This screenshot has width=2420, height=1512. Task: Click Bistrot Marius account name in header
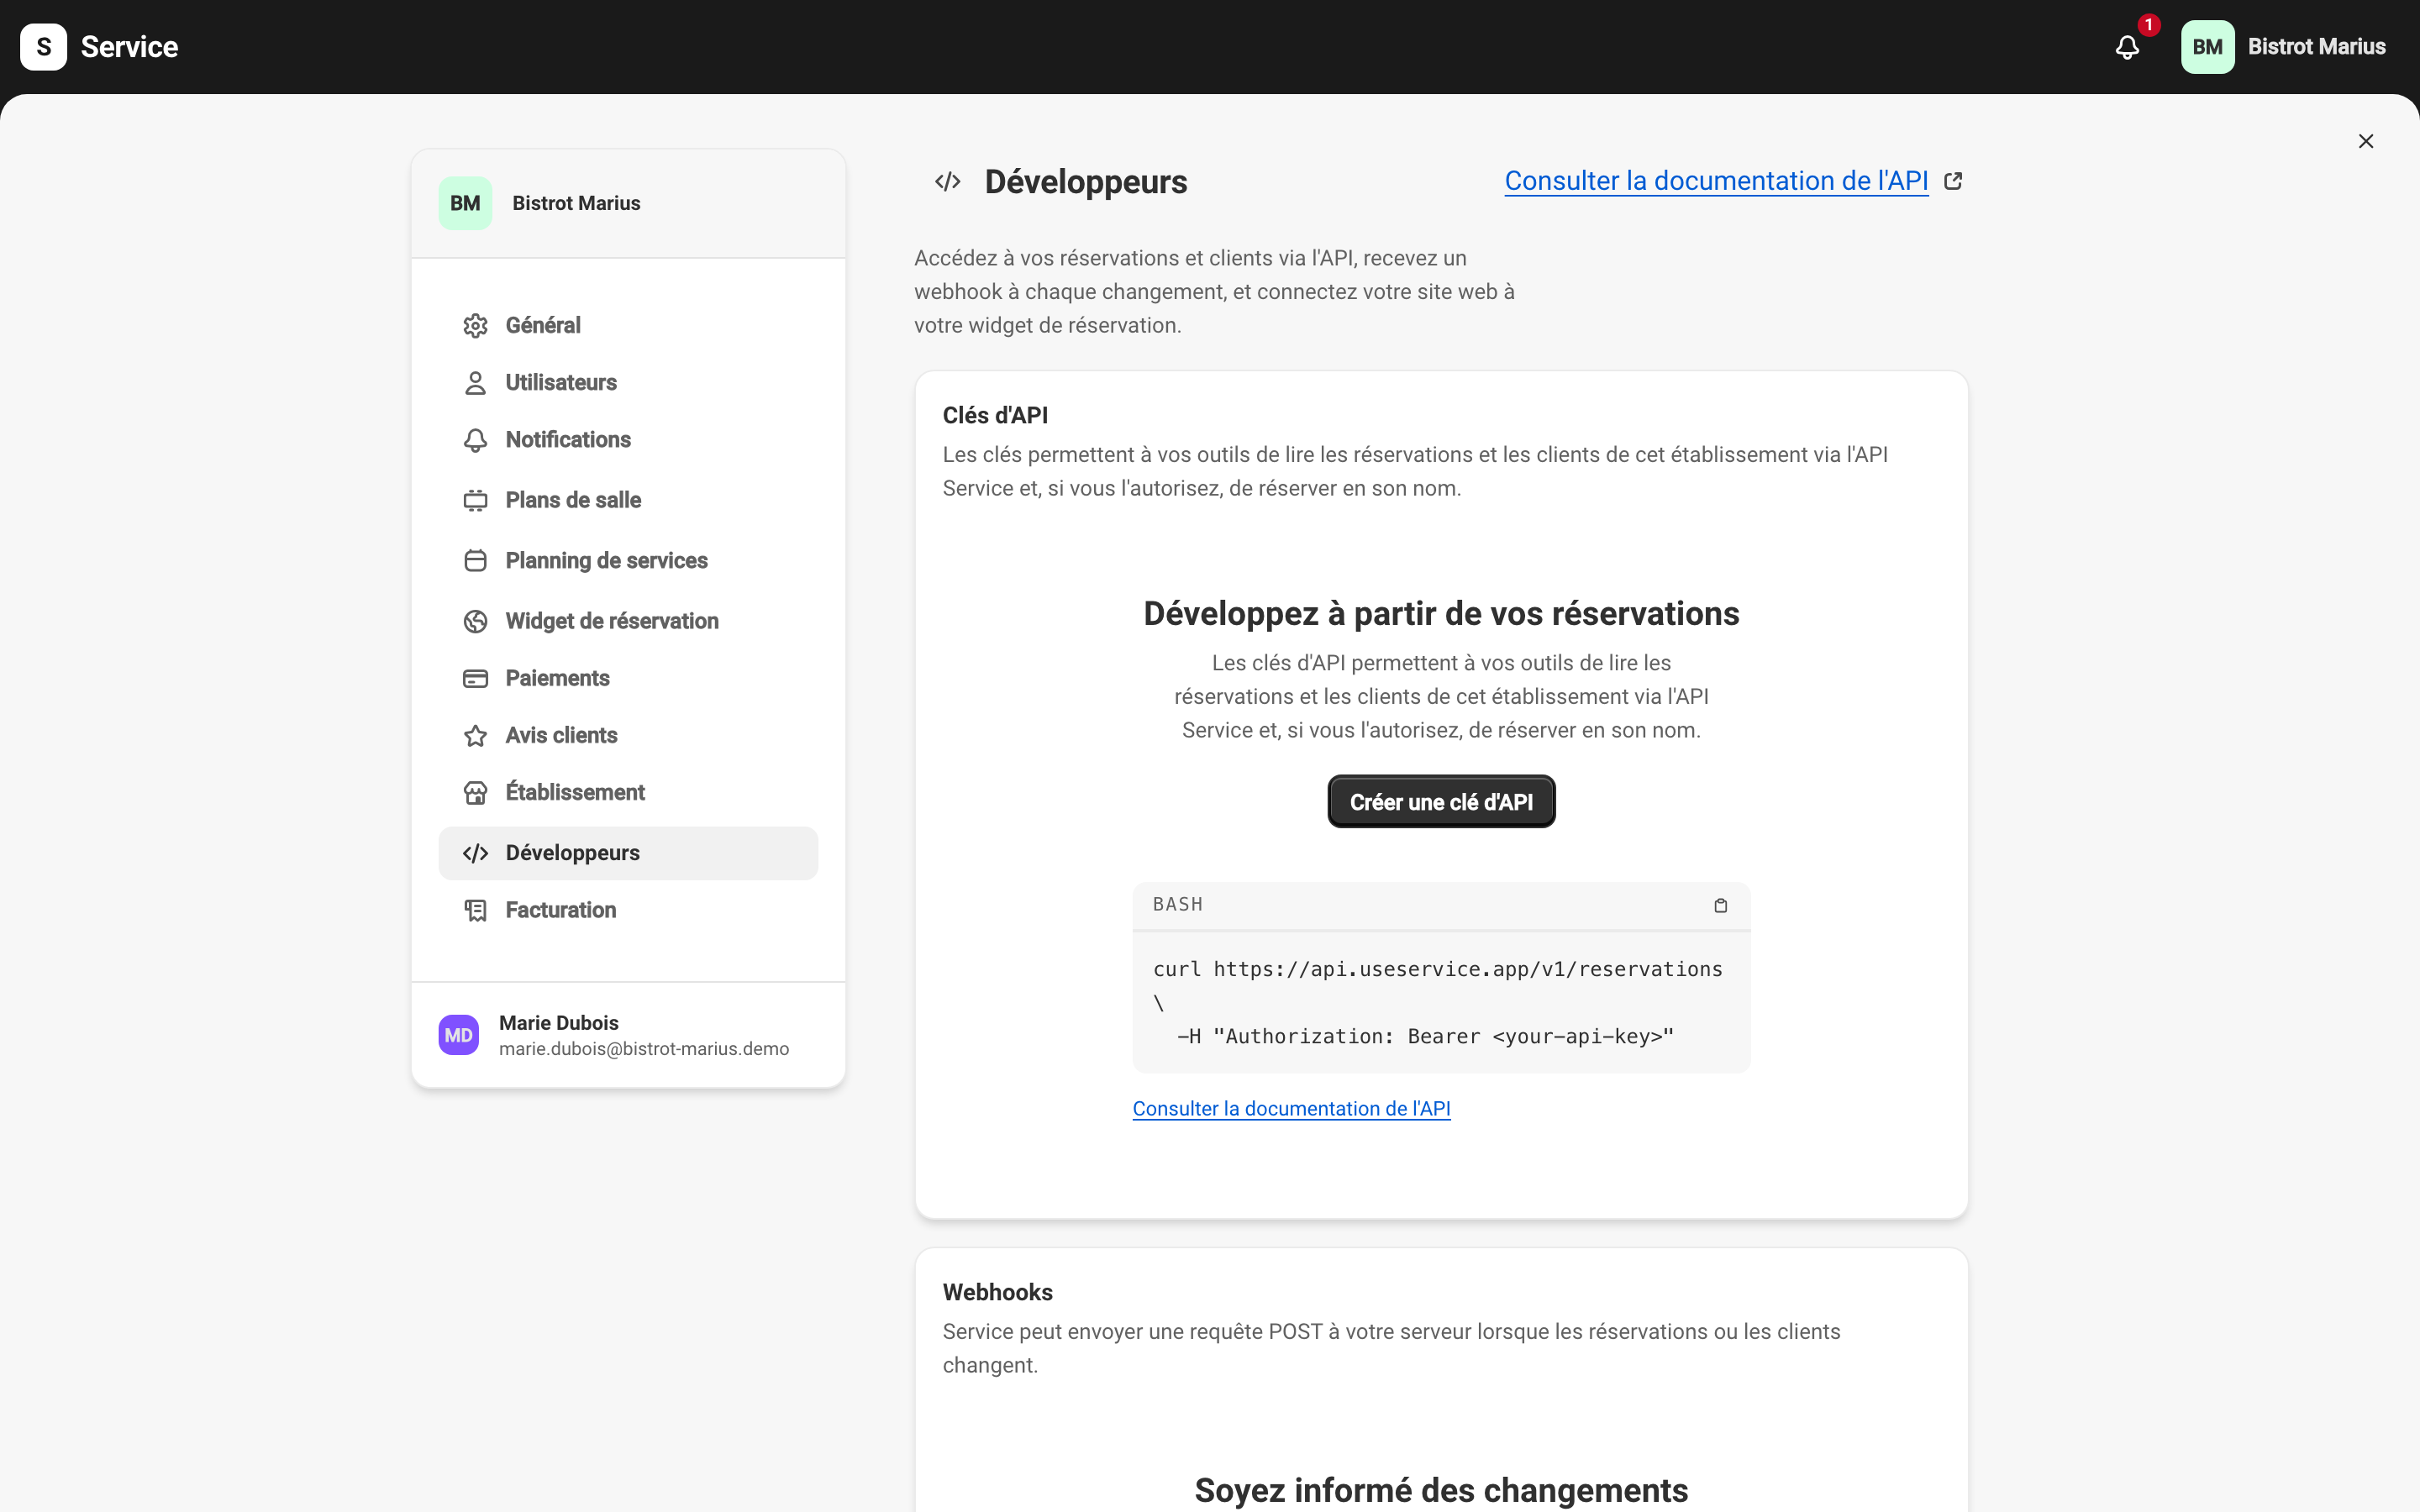2316,47
